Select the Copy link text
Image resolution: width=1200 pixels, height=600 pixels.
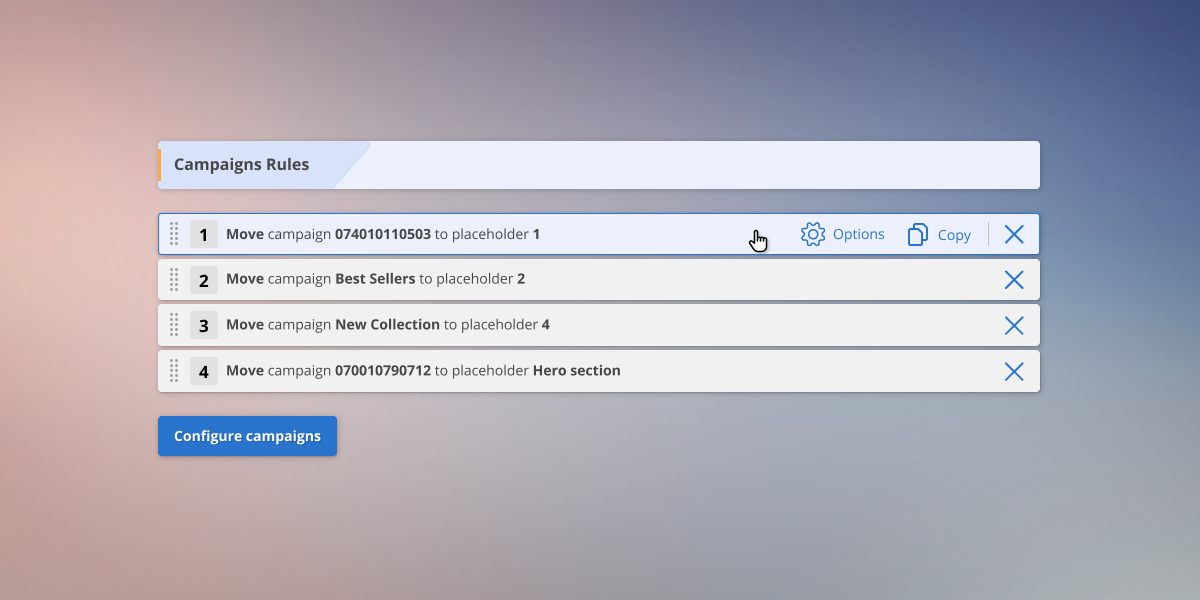pos(954,233)
